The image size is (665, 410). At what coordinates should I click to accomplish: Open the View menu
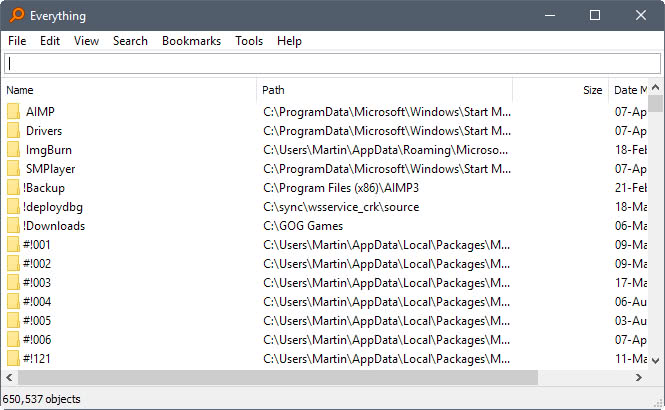point(86,41)
